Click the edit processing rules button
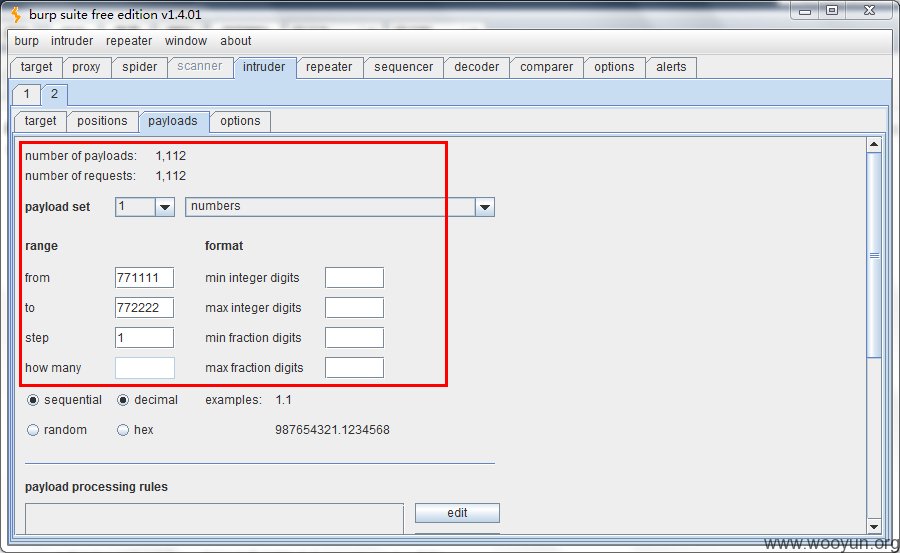This screenshot has width=900, height=553. click(x=457, y=513)
